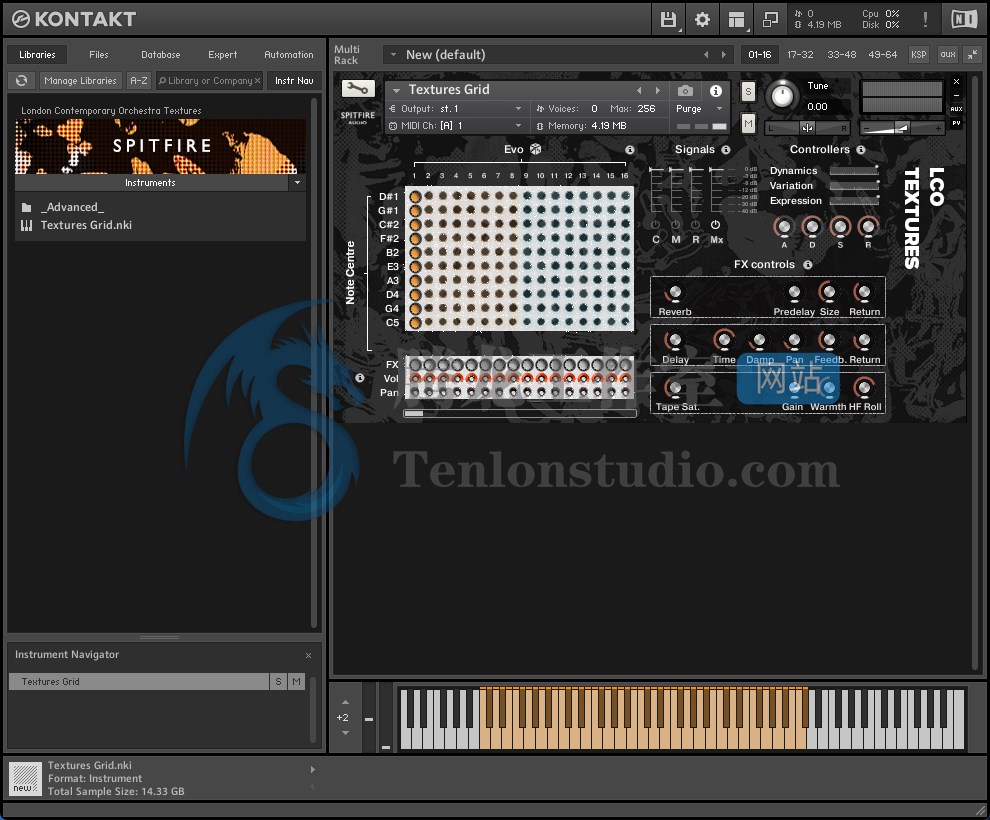
Task: Switch to the Automation tab
Action: point(289,55)
